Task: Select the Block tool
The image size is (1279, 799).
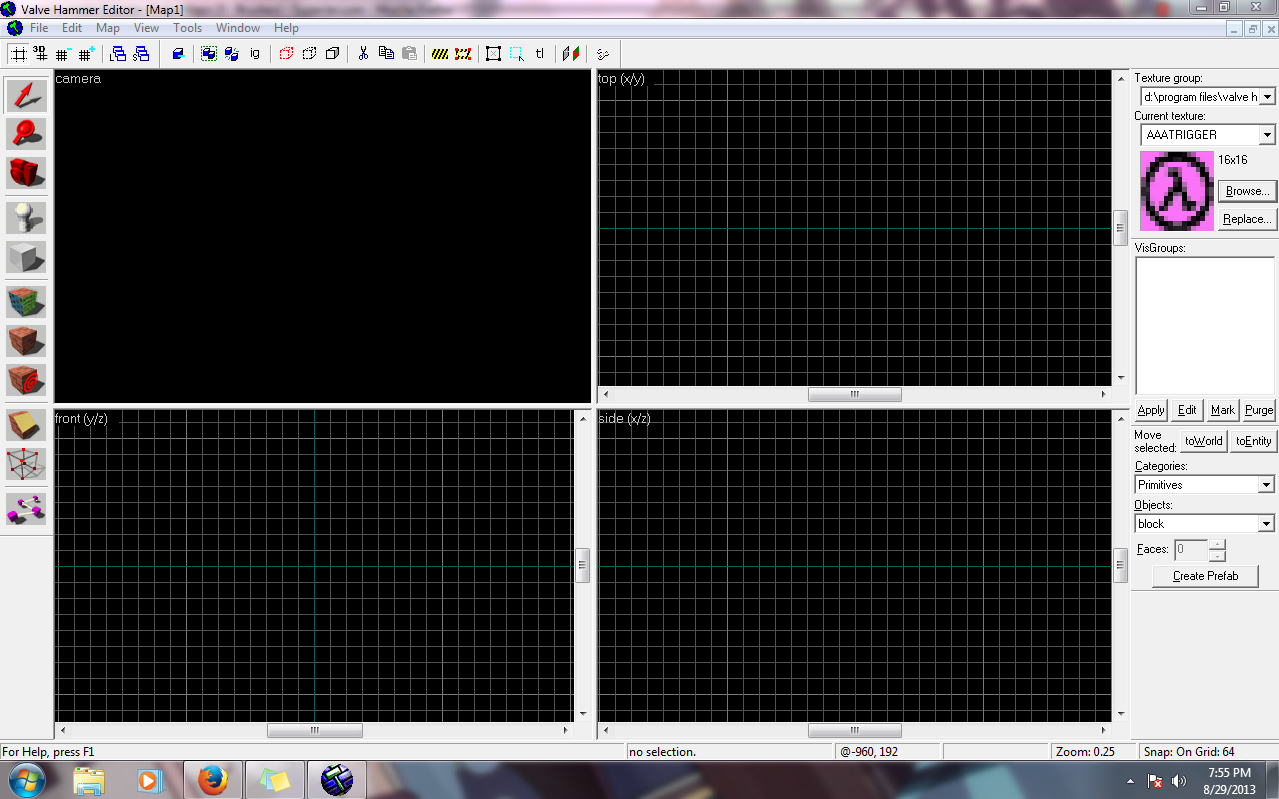Action: (x=27, y=256)
